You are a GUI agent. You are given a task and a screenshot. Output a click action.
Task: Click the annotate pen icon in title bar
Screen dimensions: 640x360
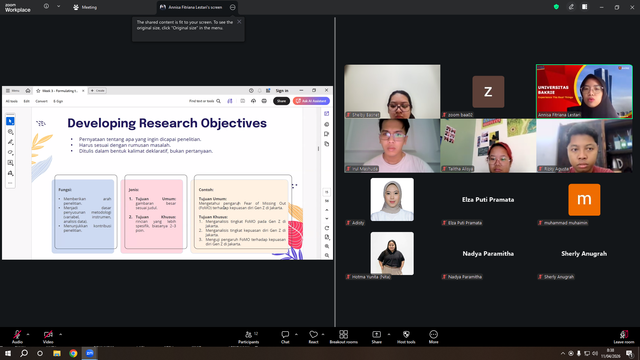pyautogui.click(x=571, y=7)
